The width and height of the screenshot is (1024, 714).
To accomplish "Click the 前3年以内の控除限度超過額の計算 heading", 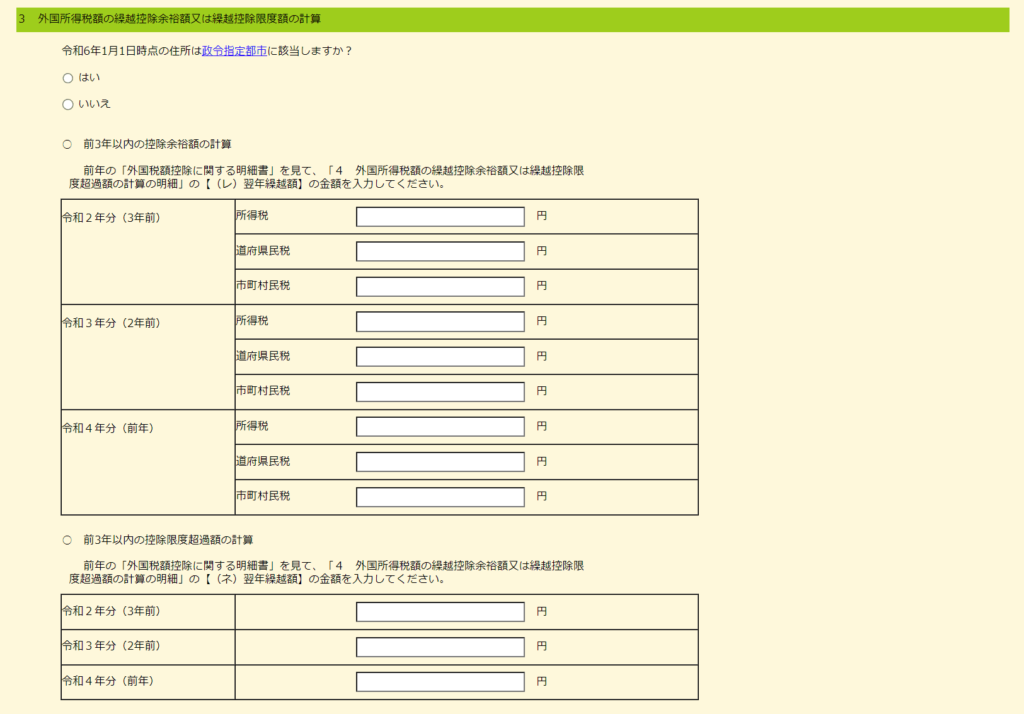I will 168,540.
